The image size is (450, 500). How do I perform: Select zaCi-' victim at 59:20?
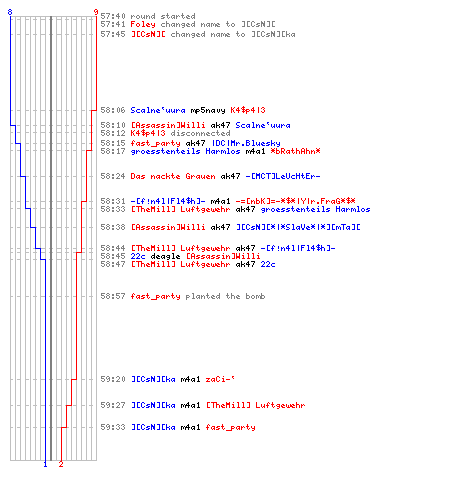tap(220, 379)
